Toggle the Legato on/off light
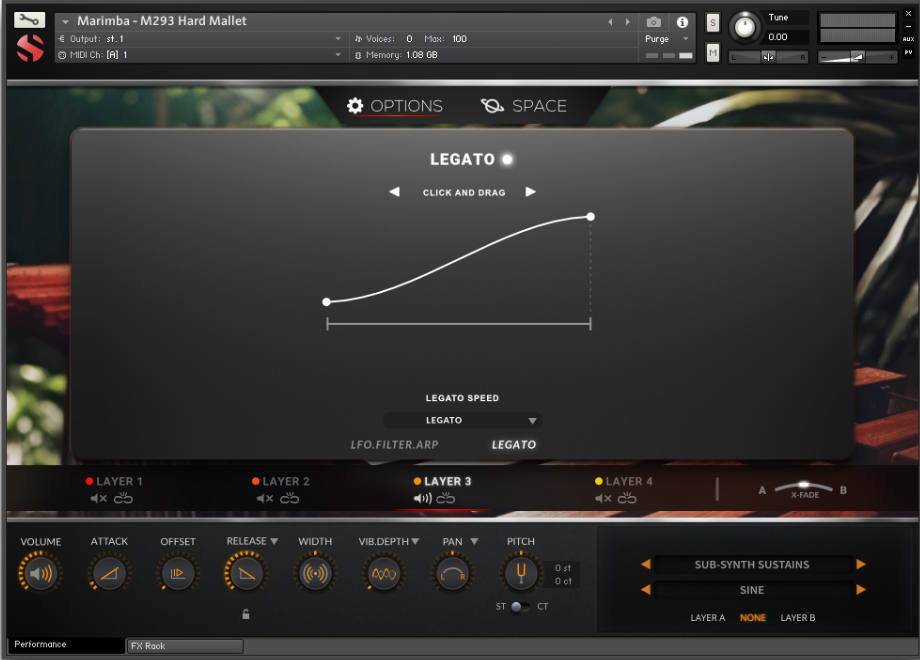The height and width of the screenshot is (660, 920). (x=507, y=159)
